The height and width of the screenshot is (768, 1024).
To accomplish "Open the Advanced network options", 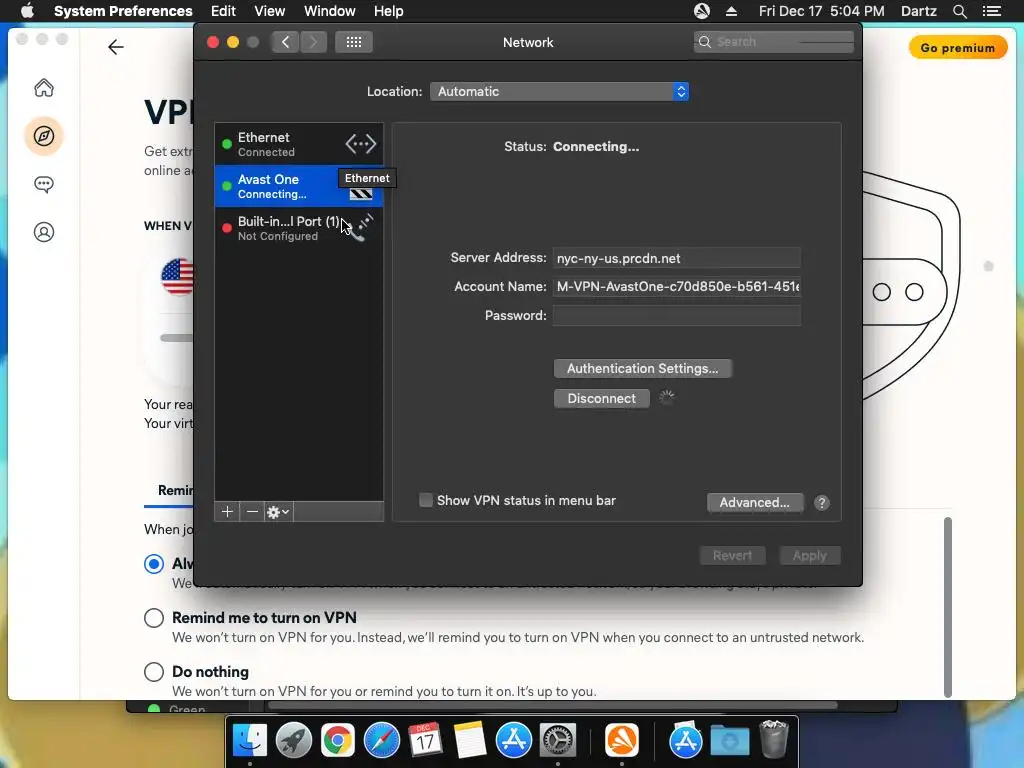I will [x=755, y=502].
